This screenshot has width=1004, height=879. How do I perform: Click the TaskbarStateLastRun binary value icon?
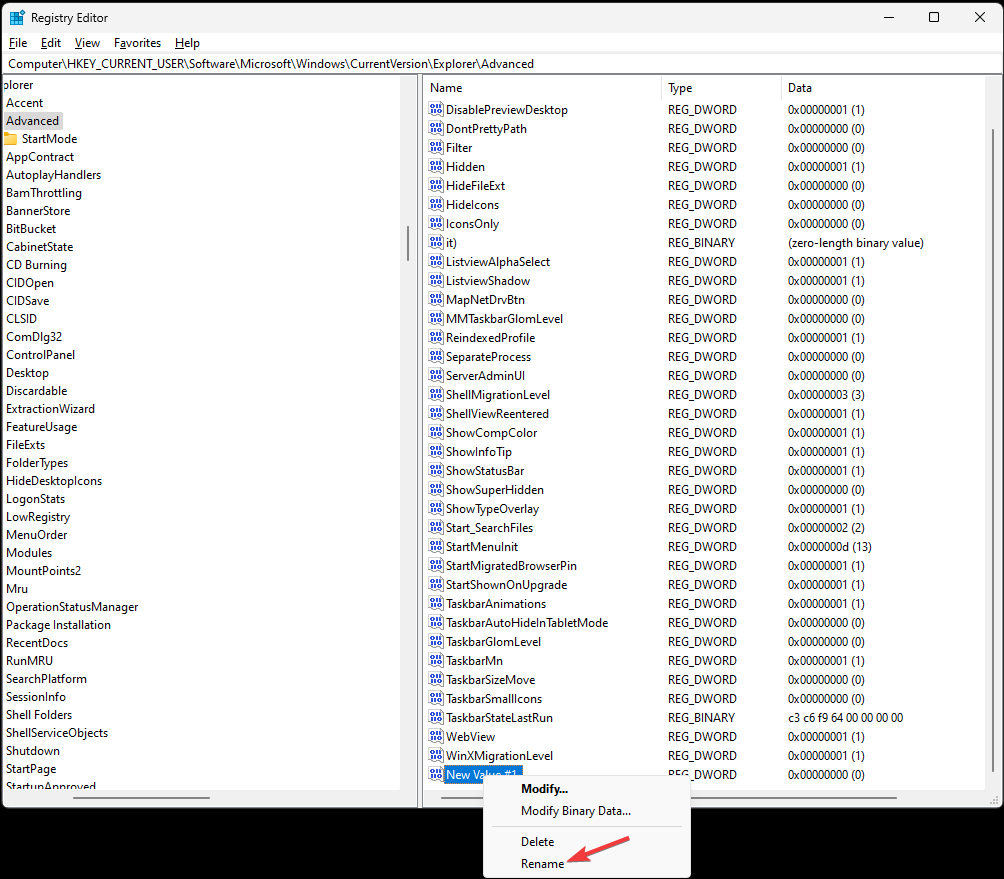point(436,717)
